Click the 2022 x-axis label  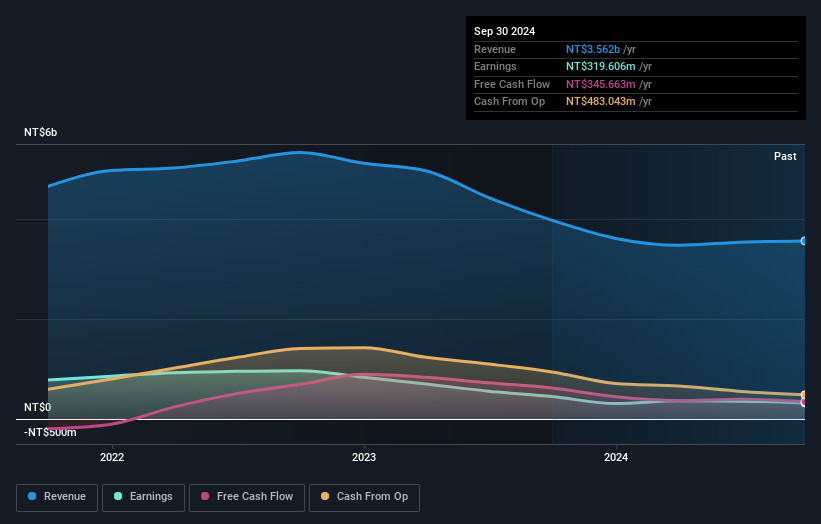pos(112,458)
